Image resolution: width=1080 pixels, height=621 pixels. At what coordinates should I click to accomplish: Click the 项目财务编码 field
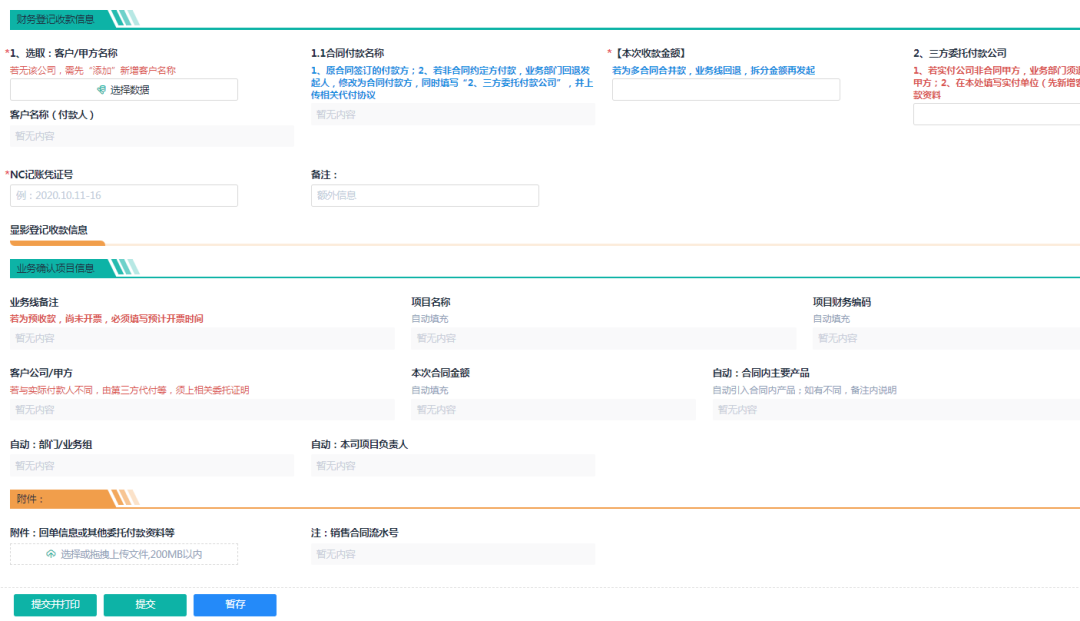click(x=946, y=339)
